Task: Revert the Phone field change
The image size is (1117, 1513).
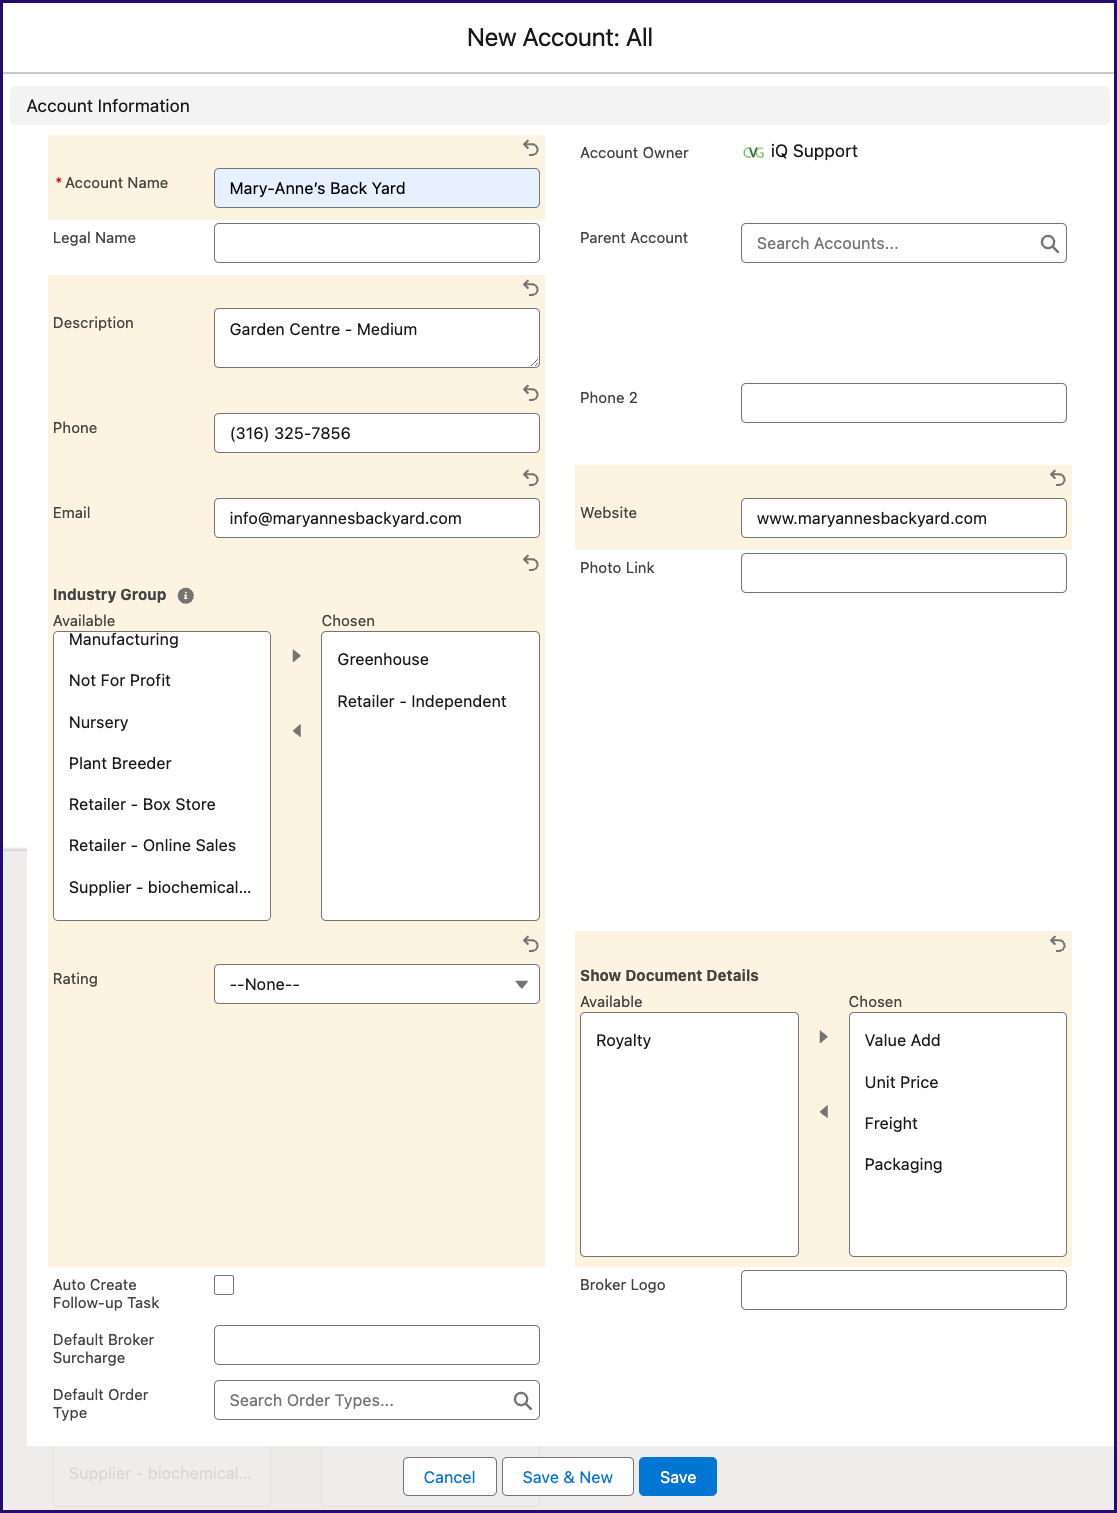Action: (531, 393)
